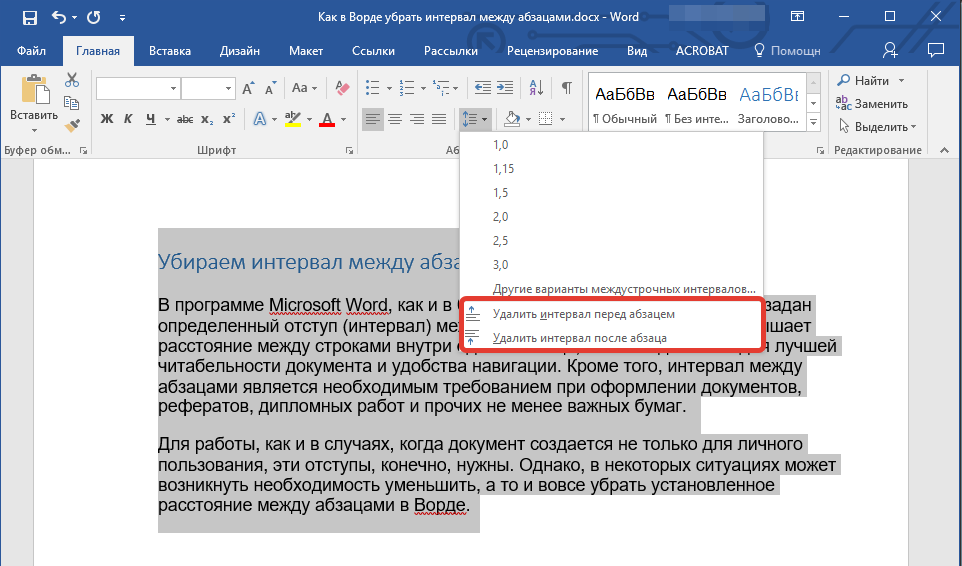This screenshot has height=566, width=962.
Task: Click the Clear Formatting eraser icon
Action: pyautogui.click(x=343, y=88)
